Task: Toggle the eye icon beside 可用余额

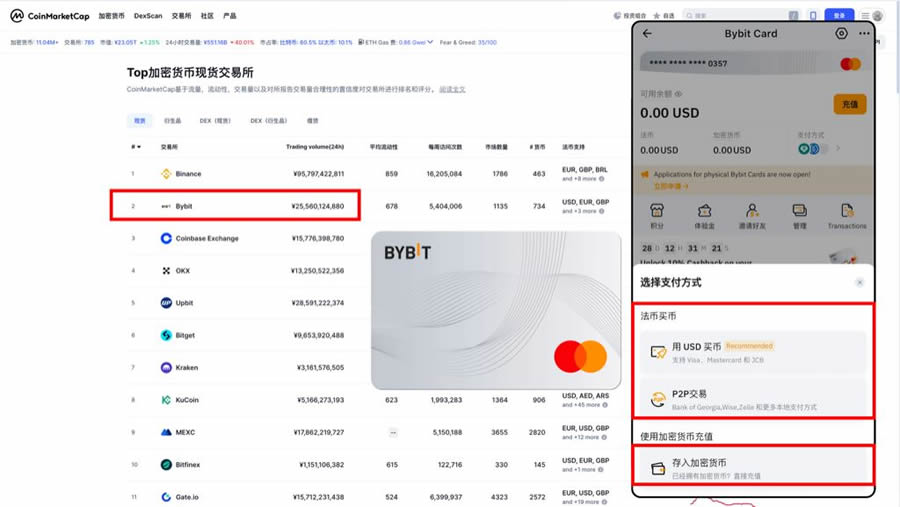Action: tap(678, 94)
